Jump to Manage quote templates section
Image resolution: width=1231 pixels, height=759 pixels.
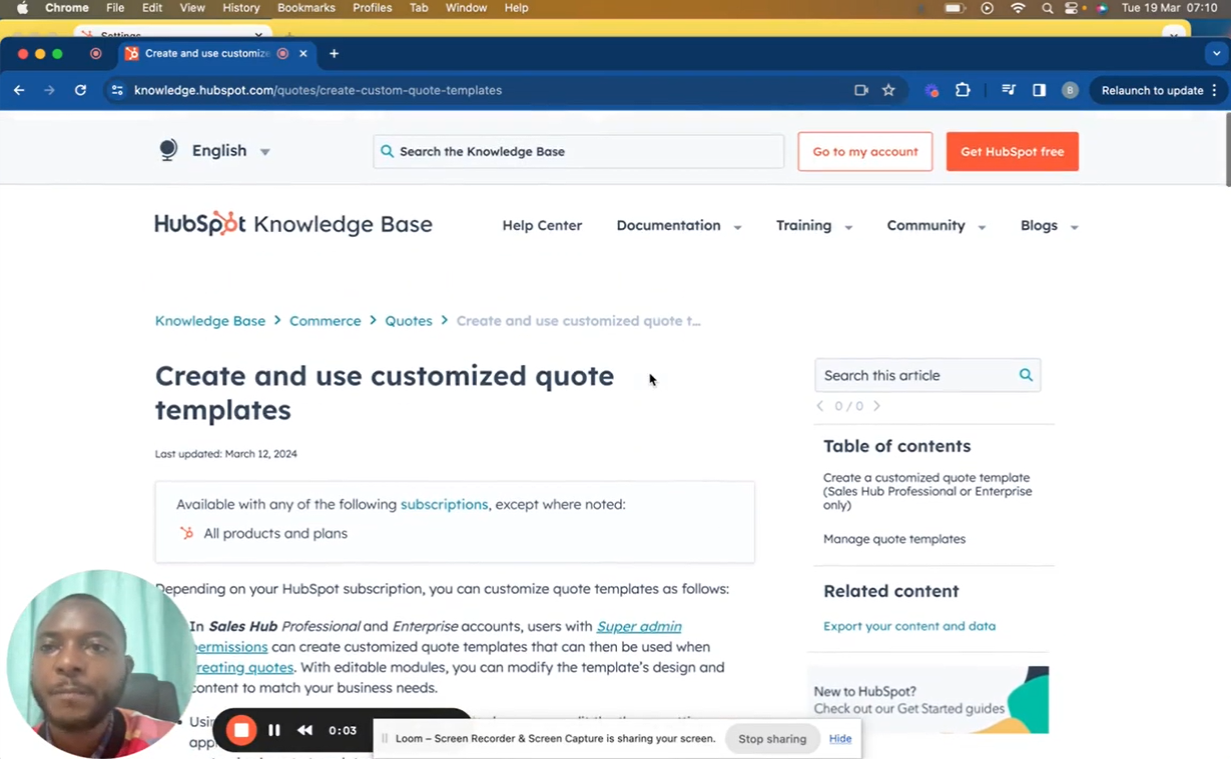pos(894,539)
